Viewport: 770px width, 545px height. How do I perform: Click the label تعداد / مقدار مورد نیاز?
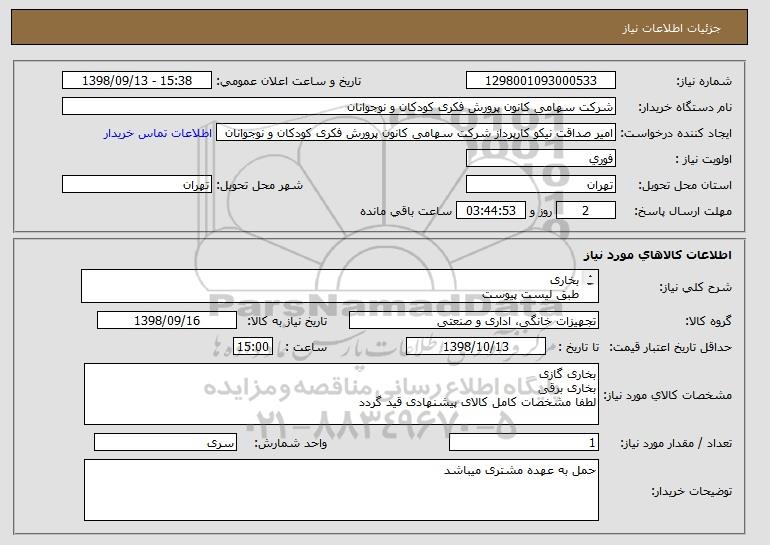pyautogui.click(x=676, y=443)
